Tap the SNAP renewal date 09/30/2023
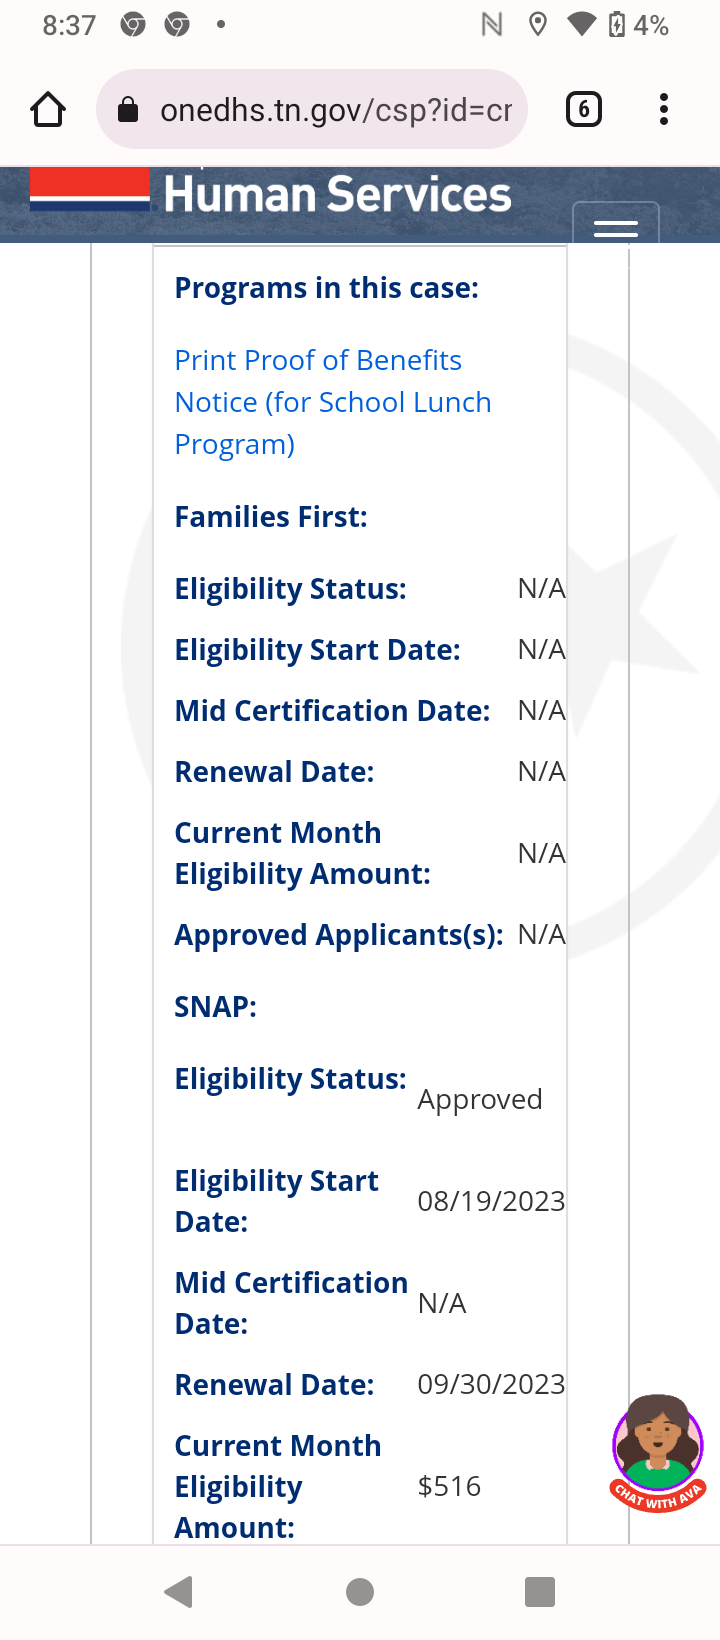This screenshot has height=1640, width=720. click(x=491, y=1384)
